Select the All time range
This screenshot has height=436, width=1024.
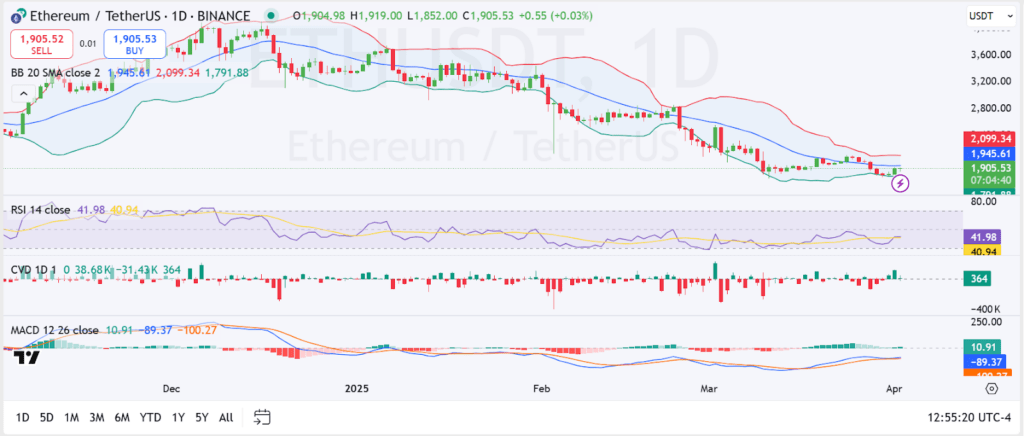click(226, 417)
